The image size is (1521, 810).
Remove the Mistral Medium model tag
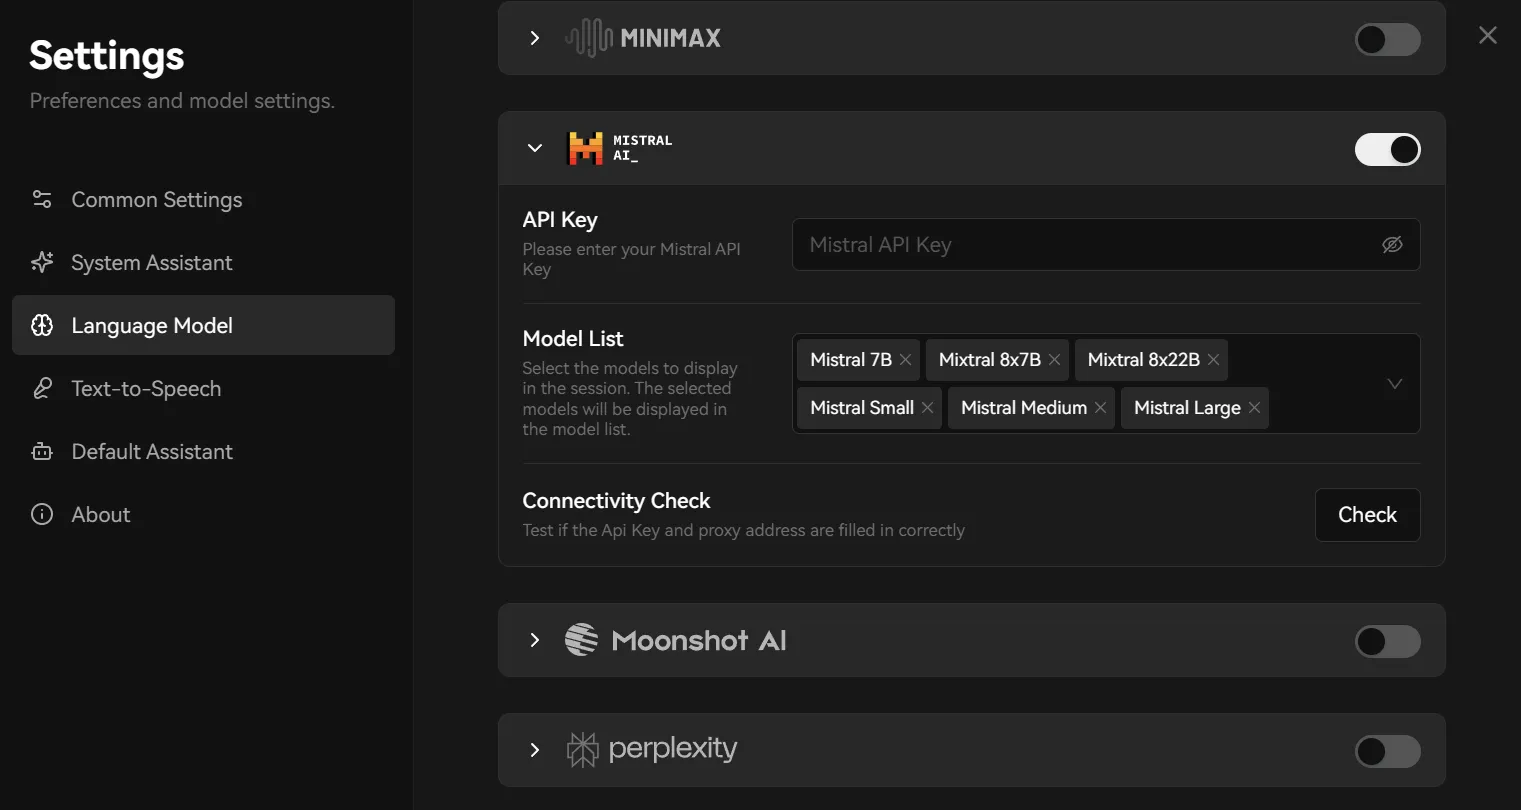tap(1100, 408)
